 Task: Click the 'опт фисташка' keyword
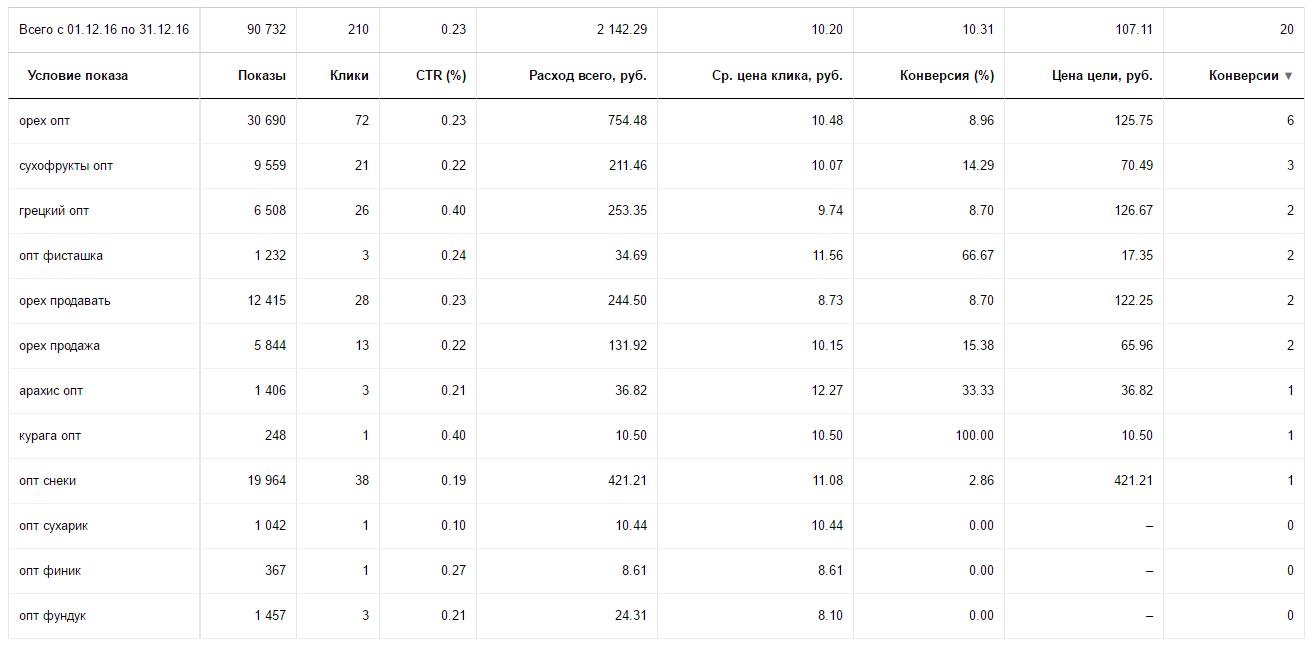coord(60,255)
